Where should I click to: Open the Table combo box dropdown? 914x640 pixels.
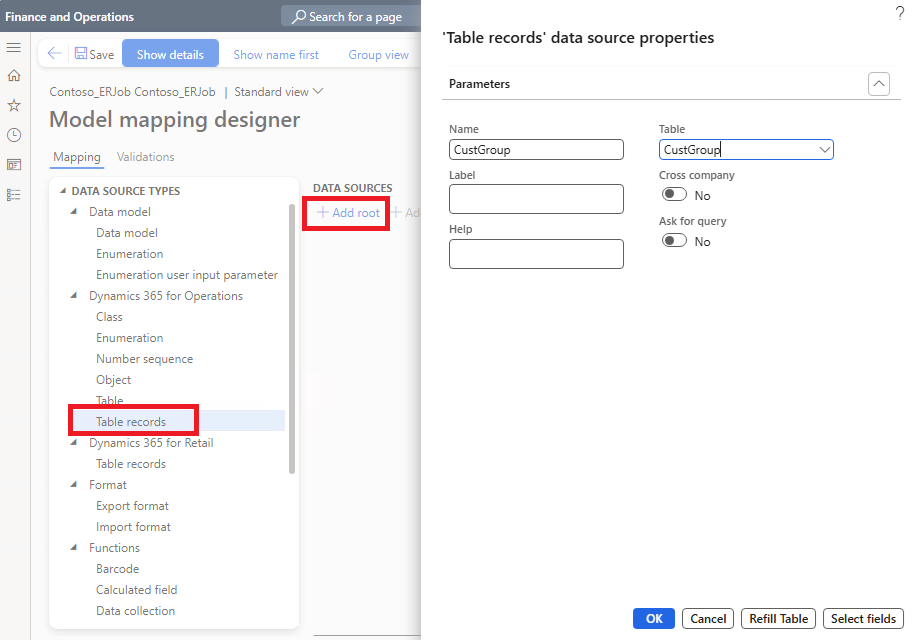click(824, 150)
